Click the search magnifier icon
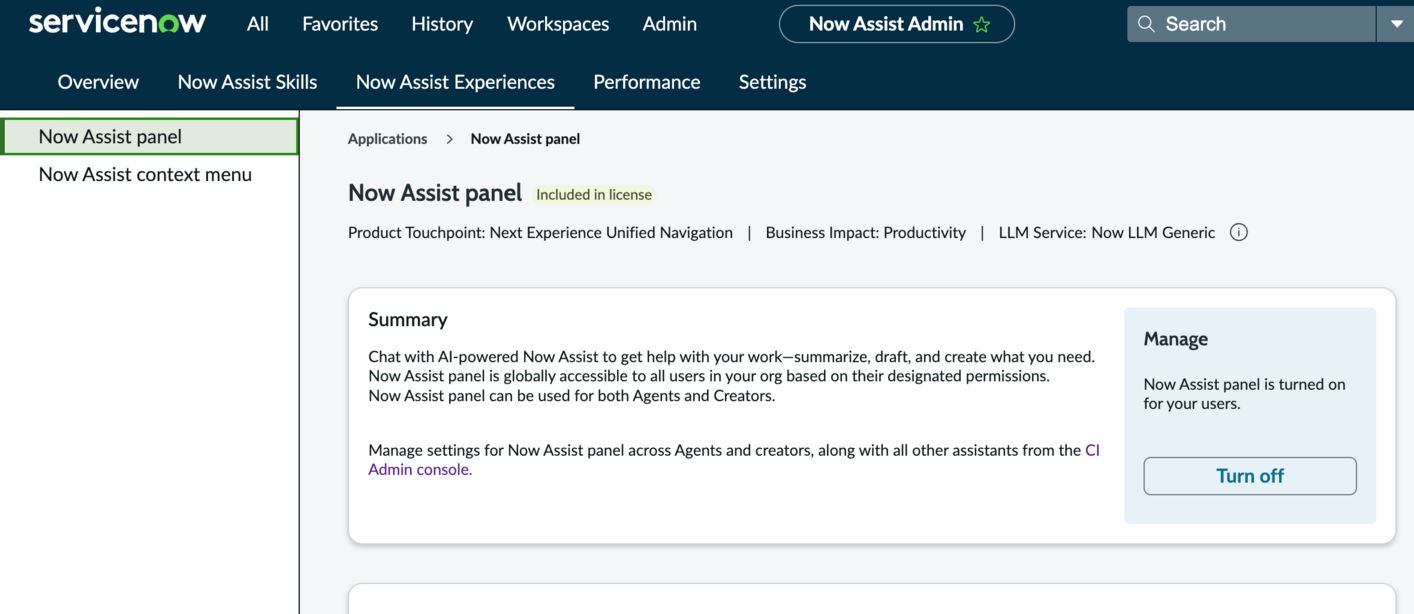The image size is (1414, 614). 1146,24
